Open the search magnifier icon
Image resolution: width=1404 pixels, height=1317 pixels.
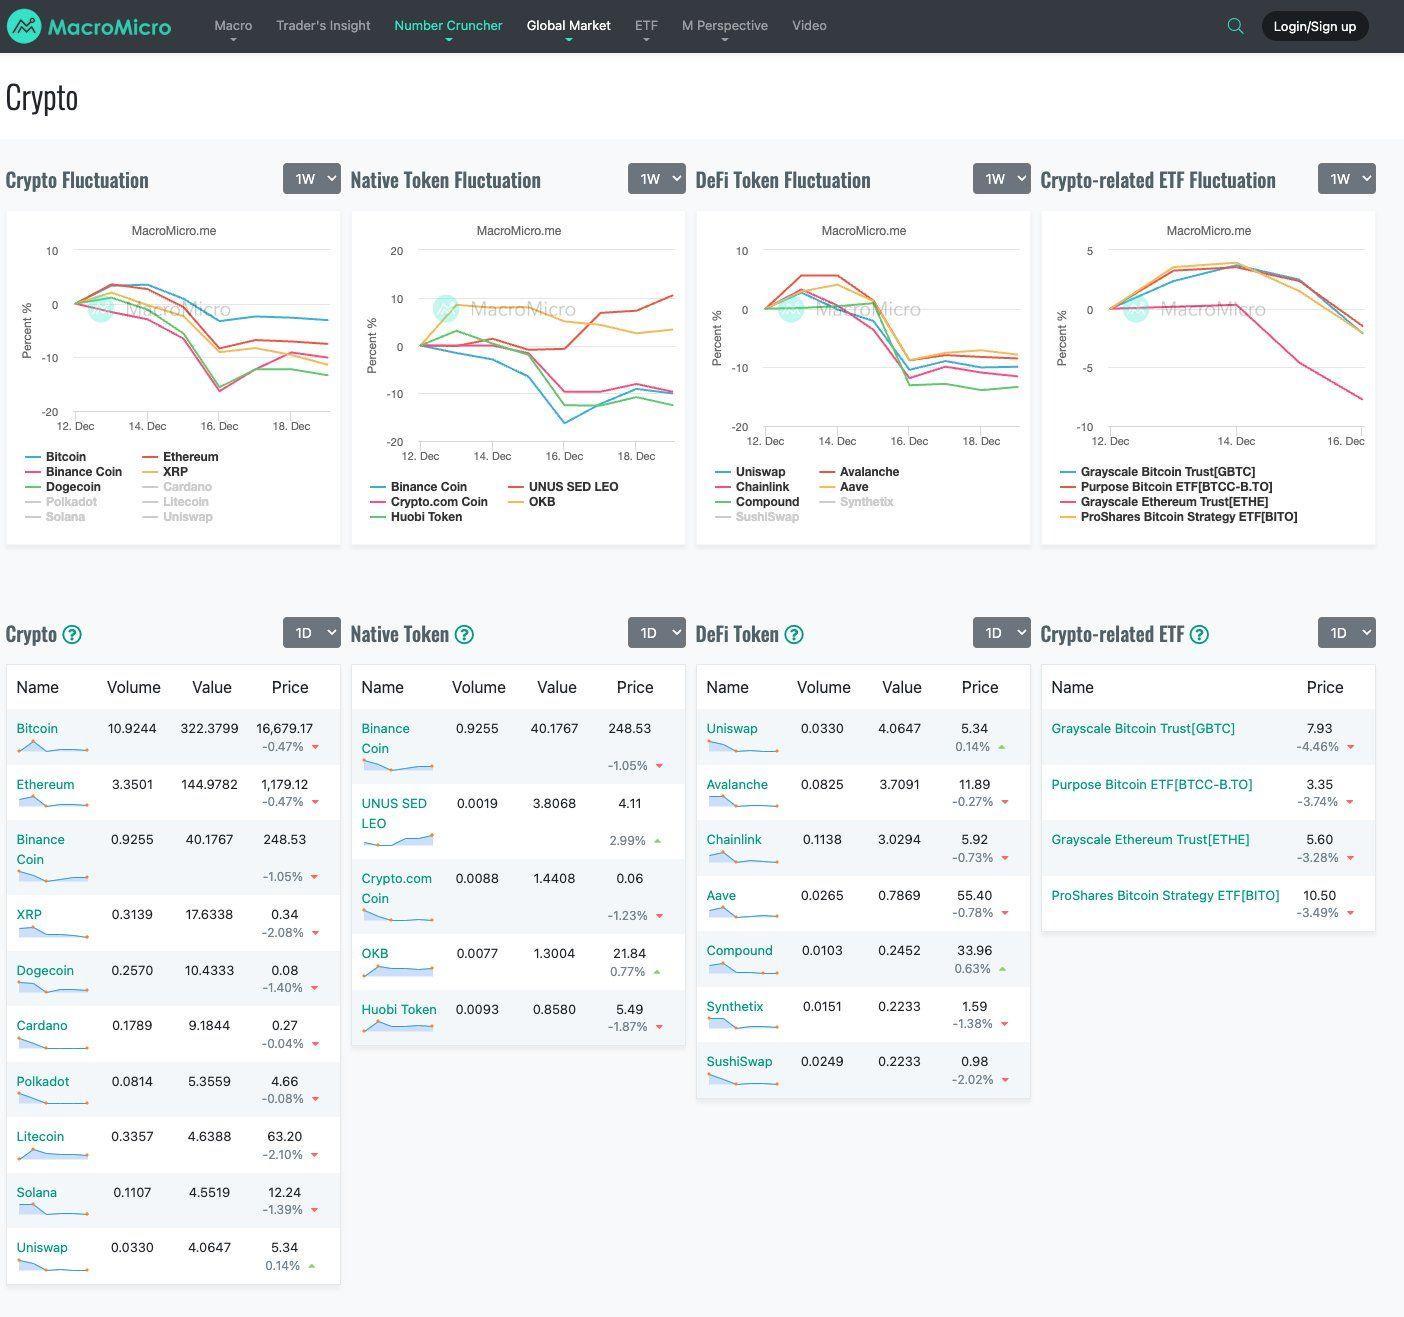(x=1235, y=26)
